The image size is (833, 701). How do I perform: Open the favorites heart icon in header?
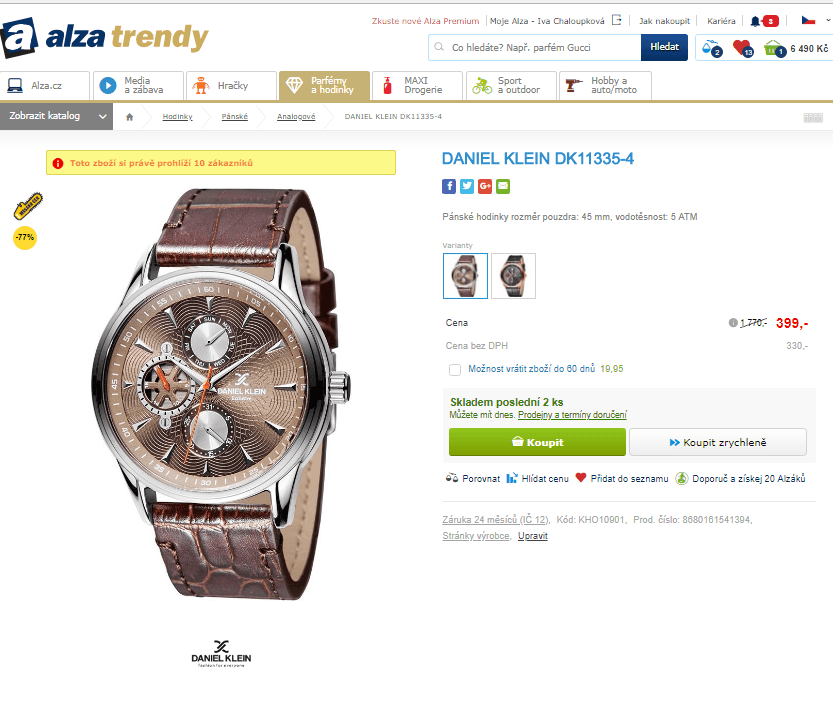(742, 48)
